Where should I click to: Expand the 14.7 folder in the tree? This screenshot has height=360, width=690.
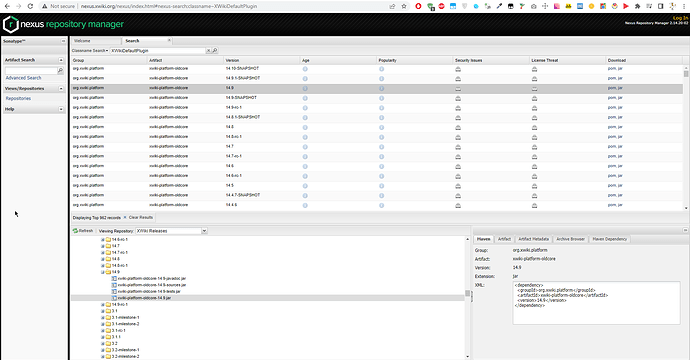[x=103, y=246]
